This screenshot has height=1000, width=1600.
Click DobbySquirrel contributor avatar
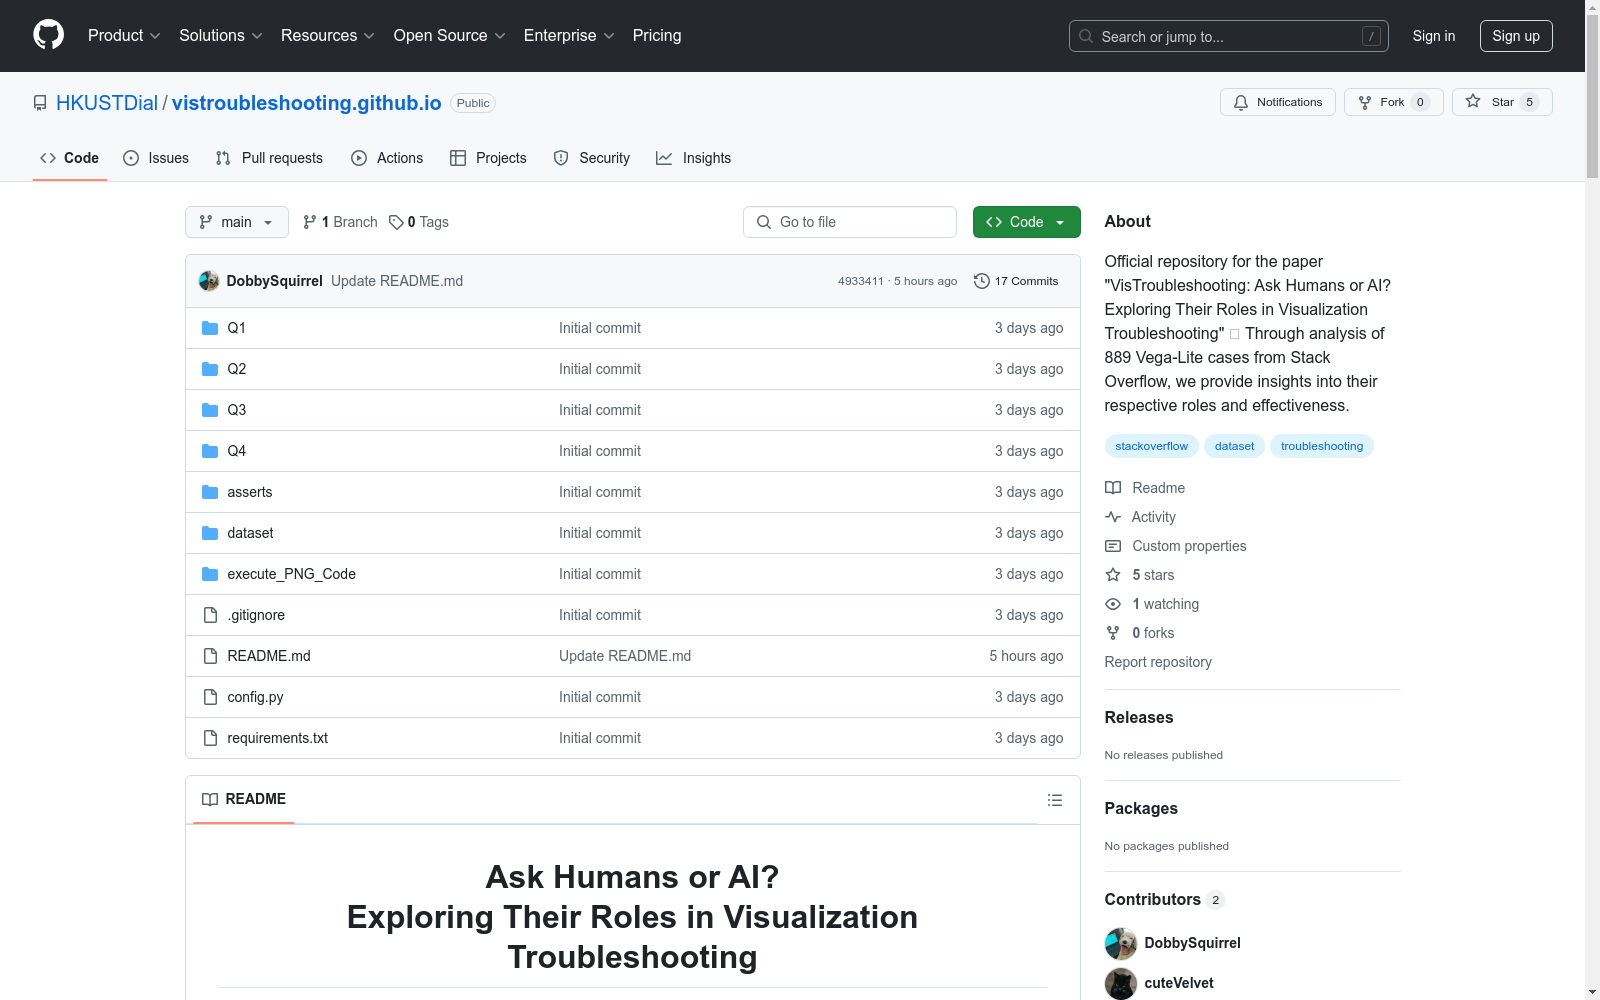coord(1121,943)
